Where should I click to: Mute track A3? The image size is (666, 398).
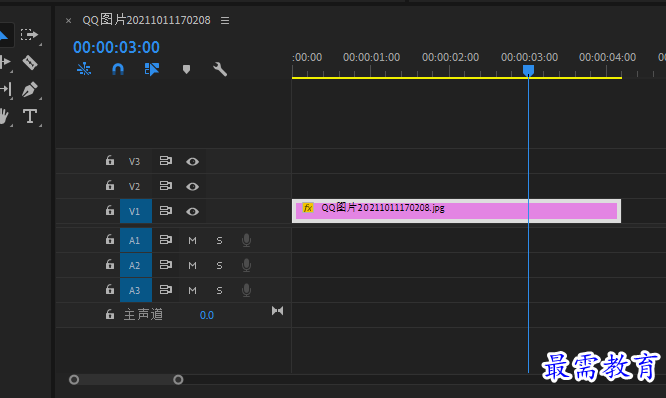(x=192, y=291)
